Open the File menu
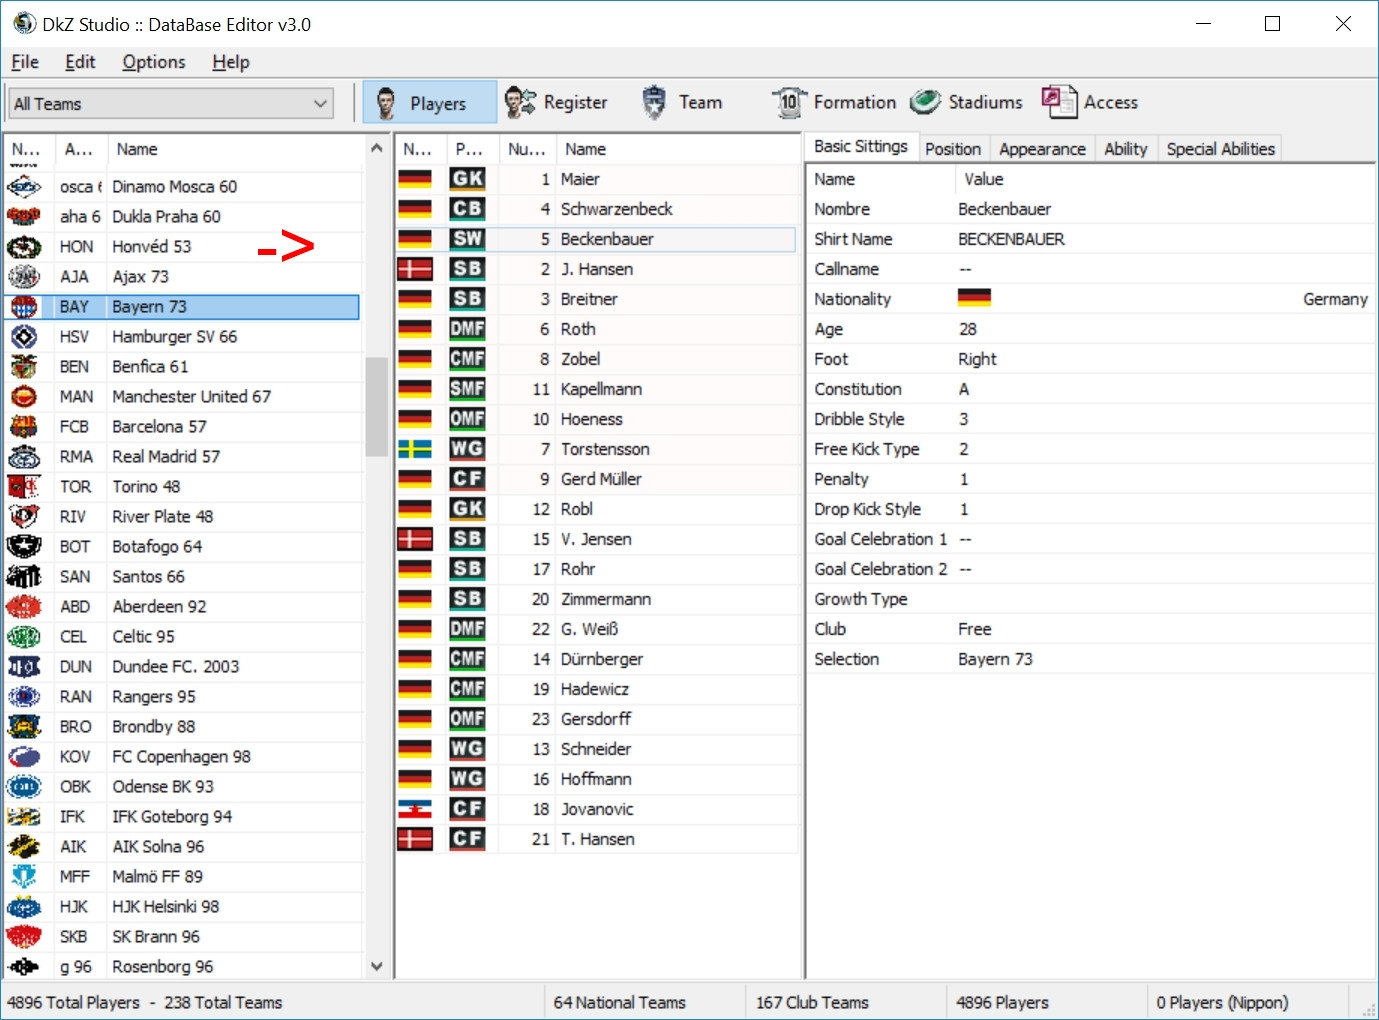Viewport: 1379px width, 1020px height. click(25, 62)
